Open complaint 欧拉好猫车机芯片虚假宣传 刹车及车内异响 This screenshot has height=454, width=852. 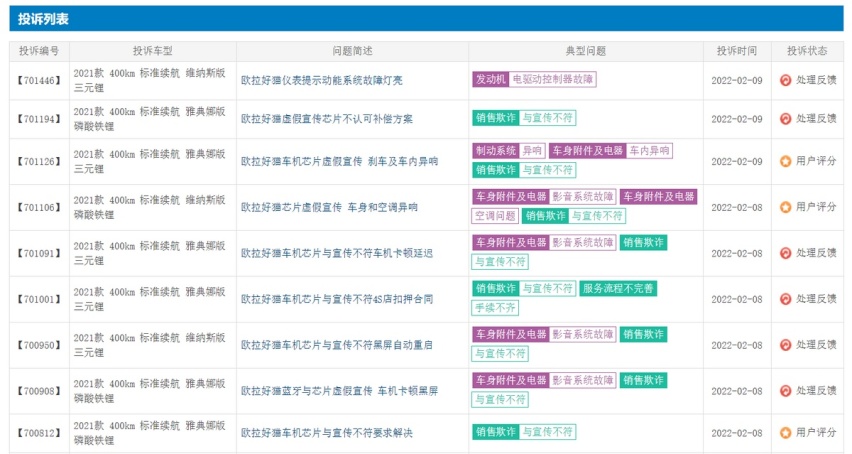pyautogui.click(x=339, y=161)
